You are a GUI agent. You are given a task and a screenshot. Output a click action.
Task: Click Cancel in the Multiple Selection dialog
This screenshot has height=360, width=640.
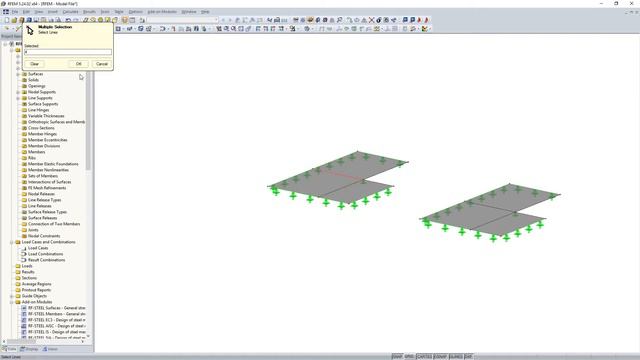(102, 64)
